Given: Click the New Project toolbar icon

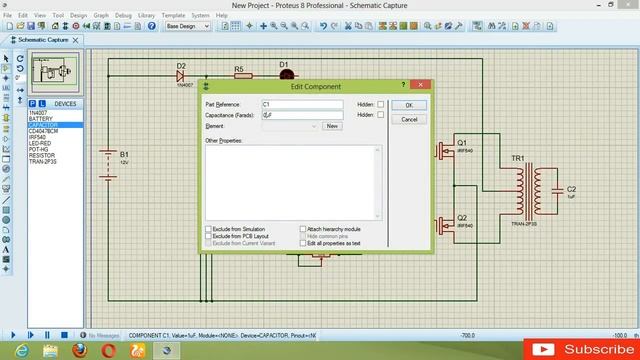Looking at the screenshot, I should (x=9, y=26).
